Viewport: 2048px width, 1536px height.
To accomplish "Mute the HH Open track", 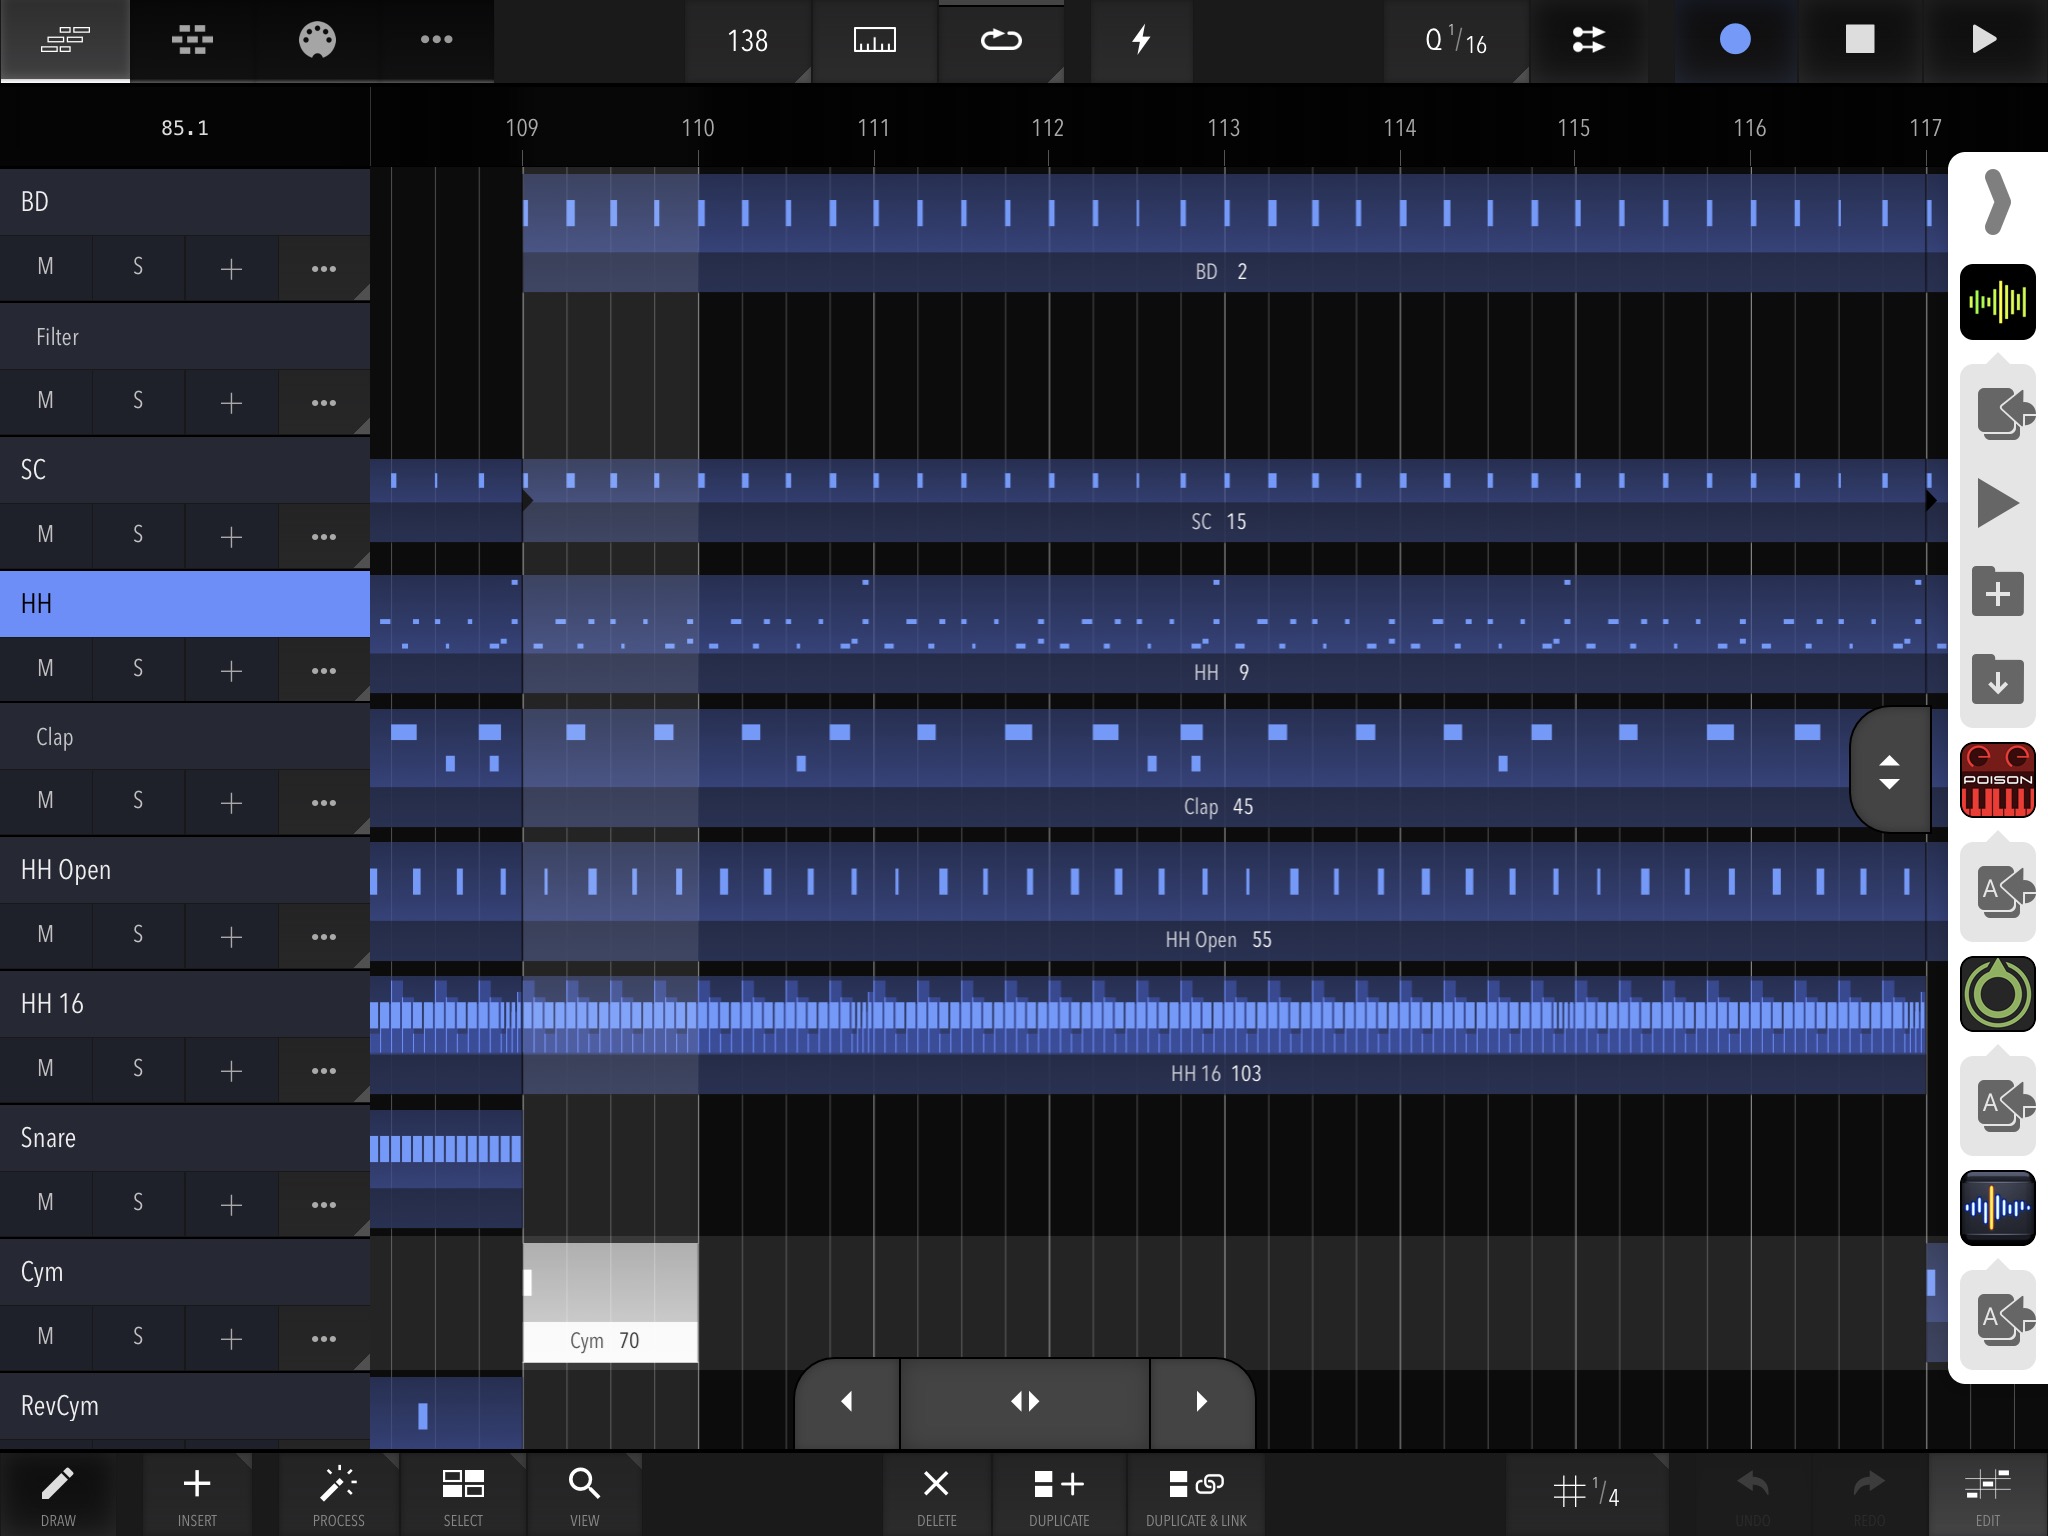I will click(46, 935).
